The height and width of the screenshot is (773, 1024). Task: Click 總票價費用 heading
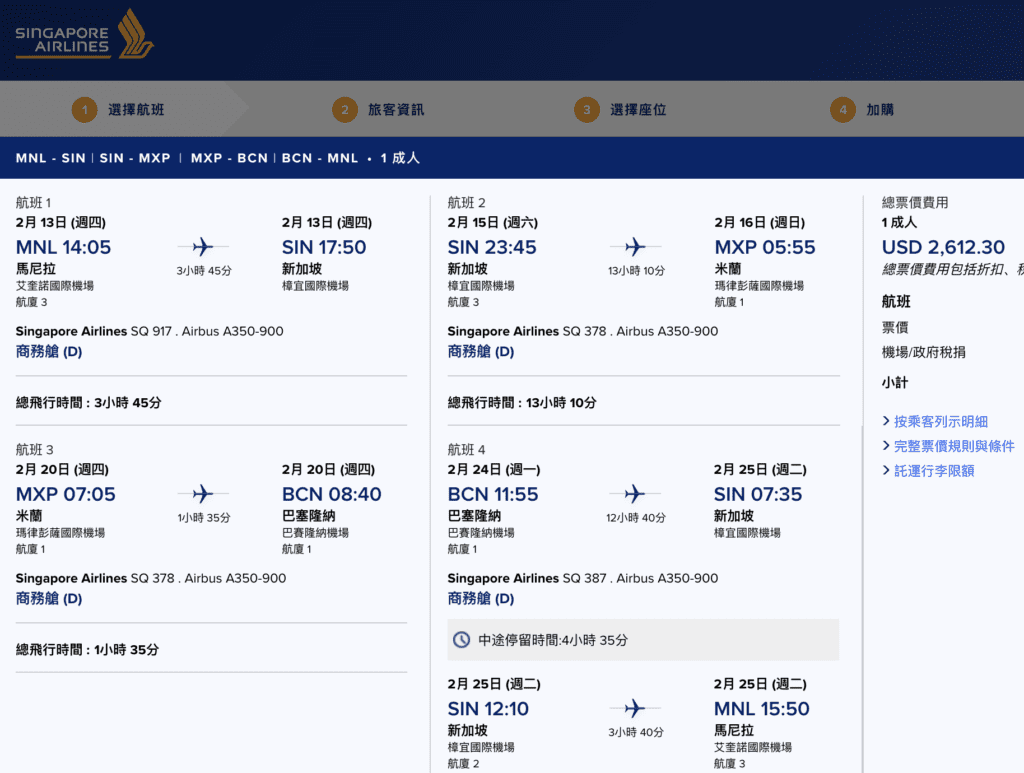[x=915, y=202]
